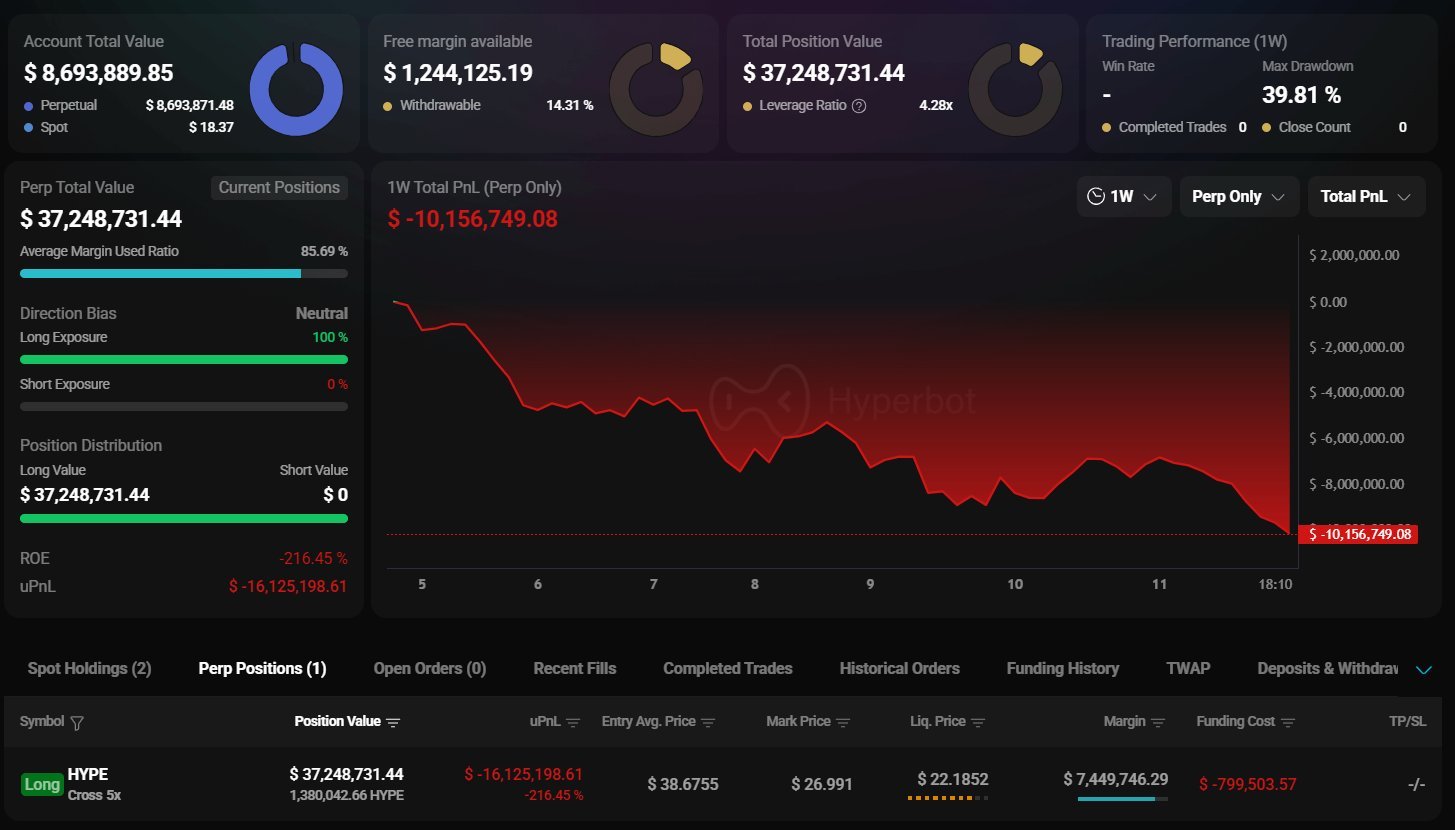Open the Open Orders (0) tab
1455x830 pixels.
[x=430, y=668]
